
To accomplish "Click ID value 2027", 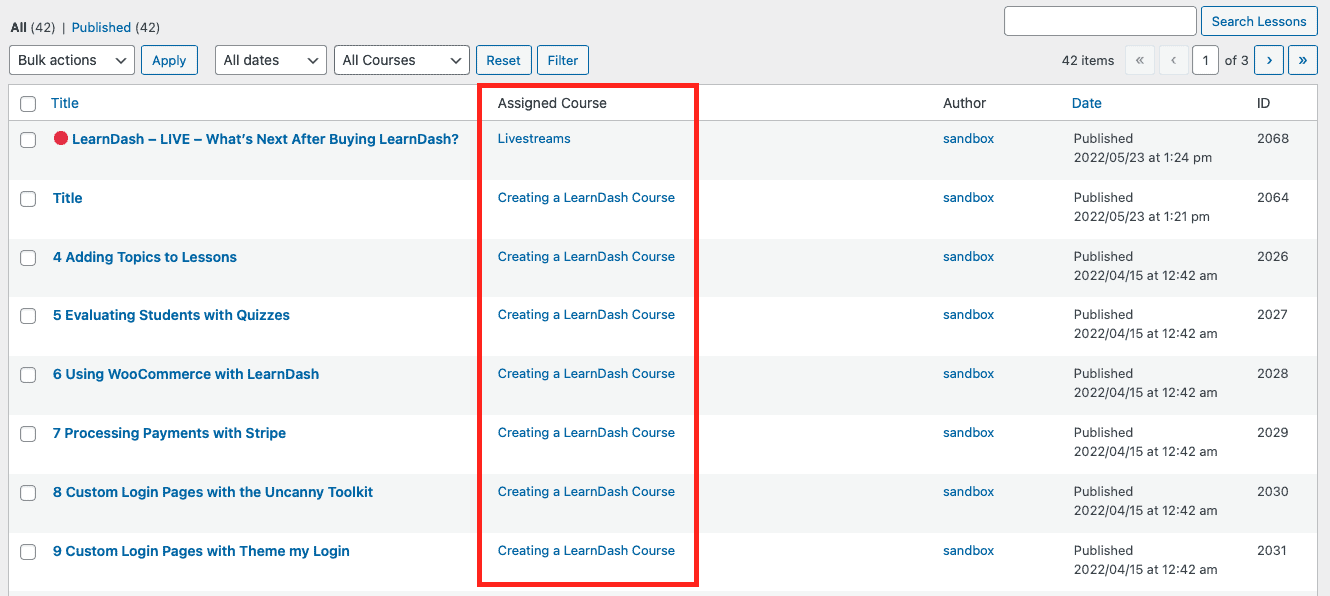I will pyautogui.click(x=1273, y=315).
